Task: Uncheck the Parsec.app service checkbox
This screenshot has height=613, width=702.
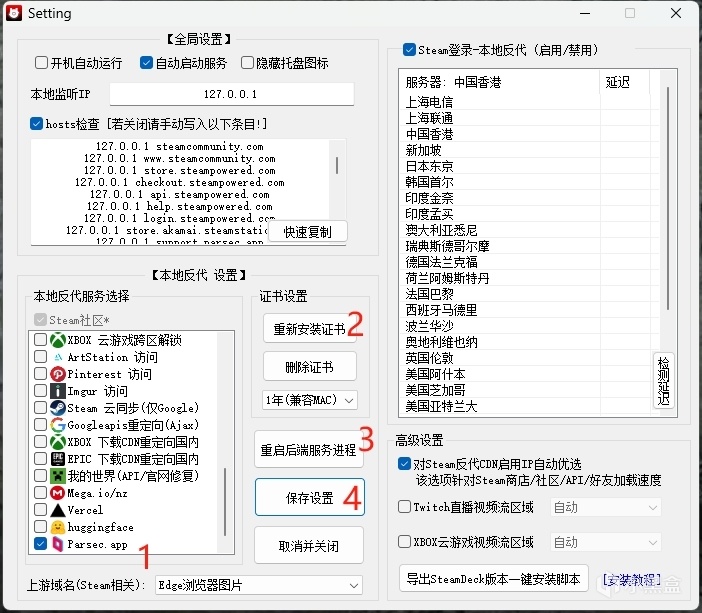Action: (x=41, y=544)
